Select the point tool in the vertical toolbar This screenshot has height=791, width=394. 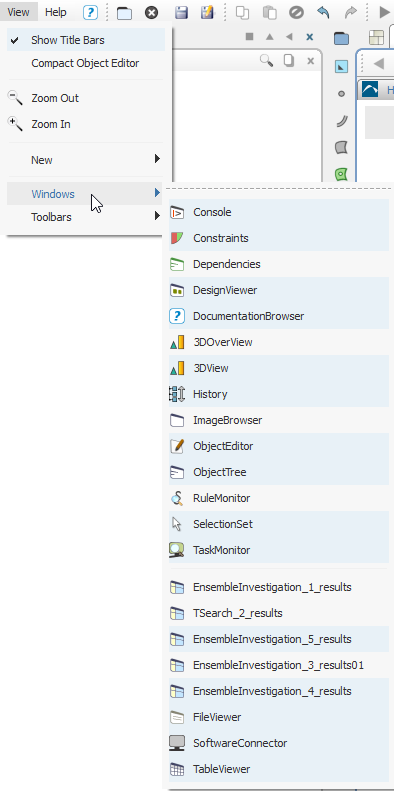tap(342, 94)
